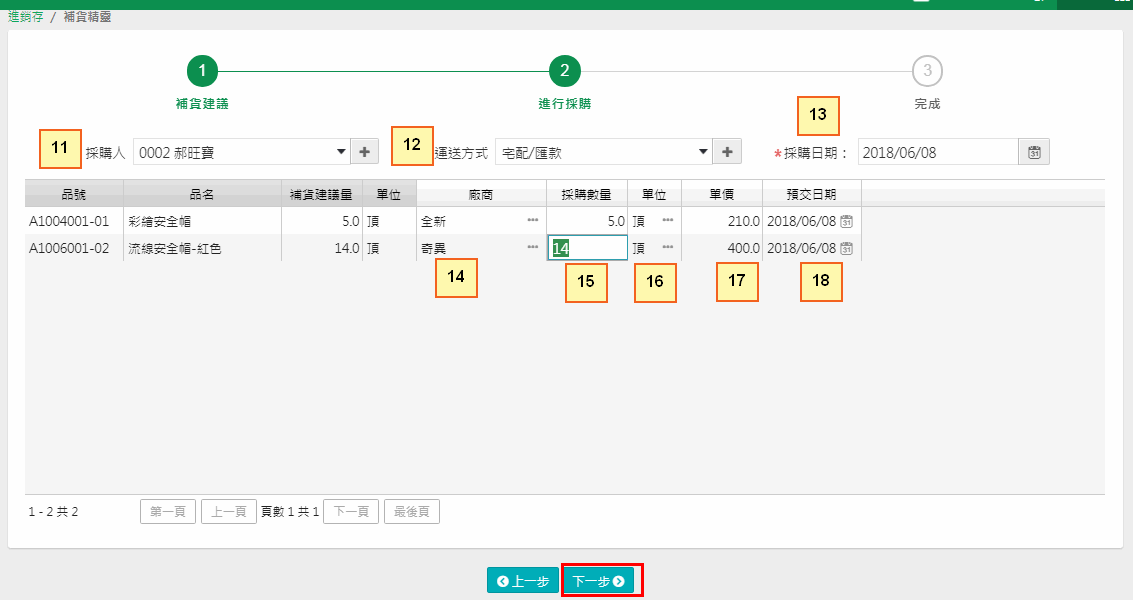Select item code A1006001-02
This screenshot has height=600, width=1133.
tap(69, 248)
